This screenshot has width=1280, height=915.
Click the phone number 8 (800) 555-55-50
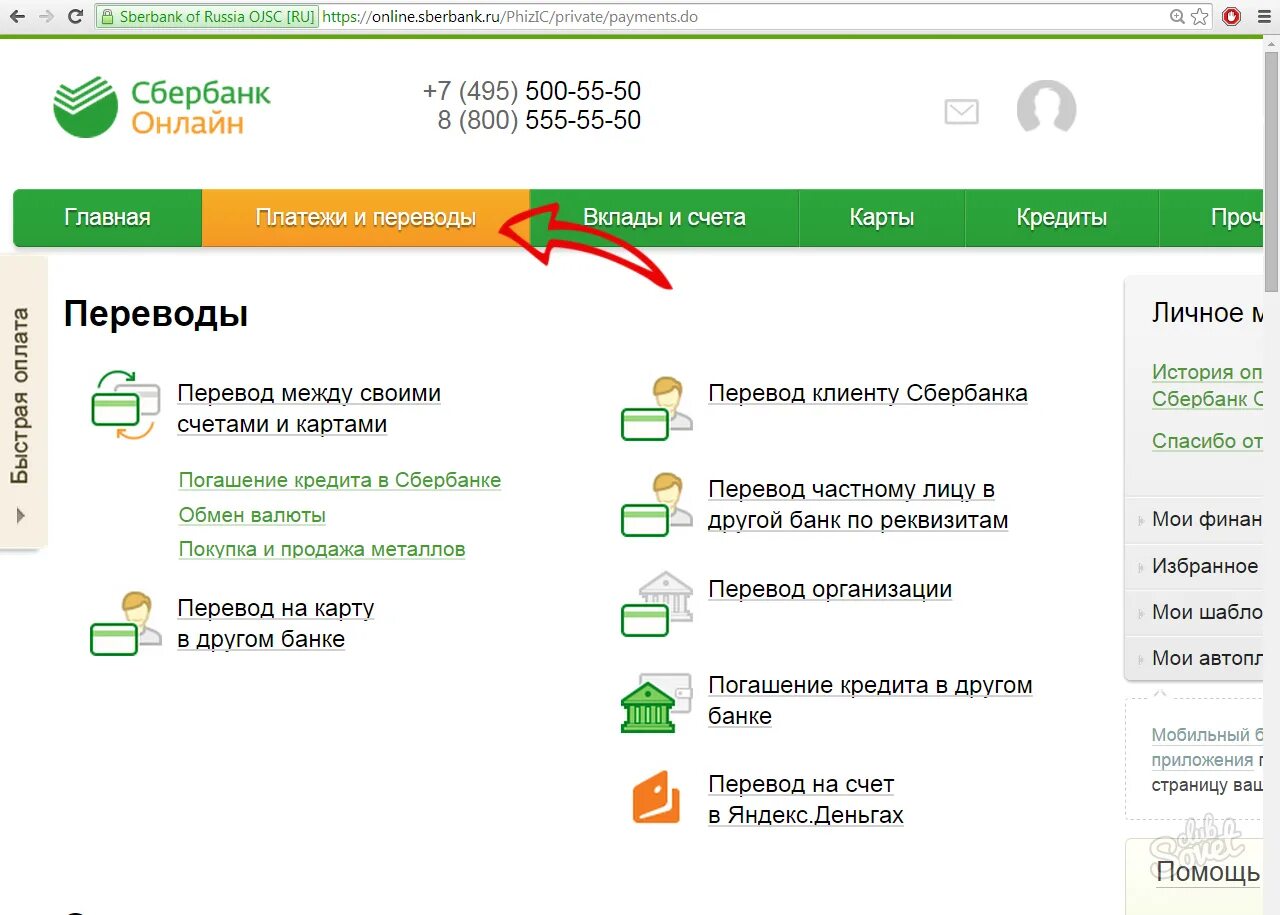click(x=539, y=120)
